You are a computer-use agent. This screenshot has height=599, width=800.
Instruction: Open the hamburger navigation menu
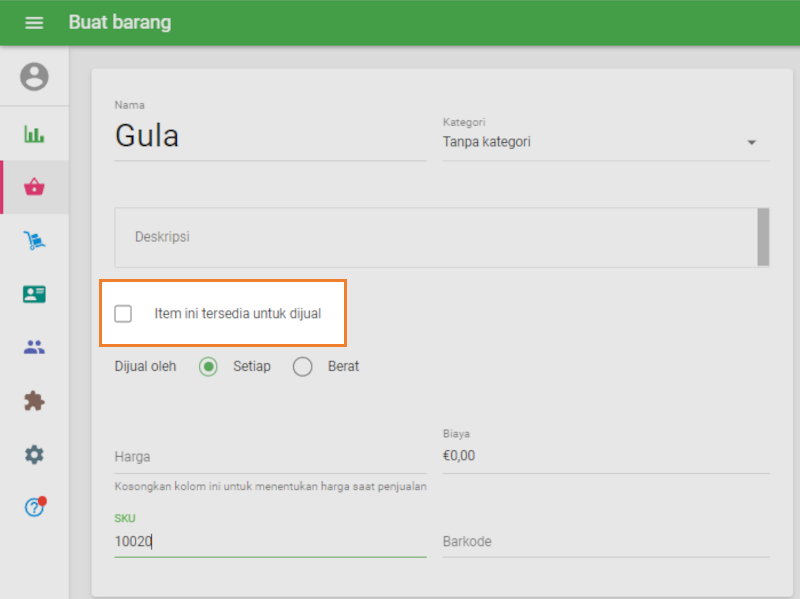(x=34, y=22)
